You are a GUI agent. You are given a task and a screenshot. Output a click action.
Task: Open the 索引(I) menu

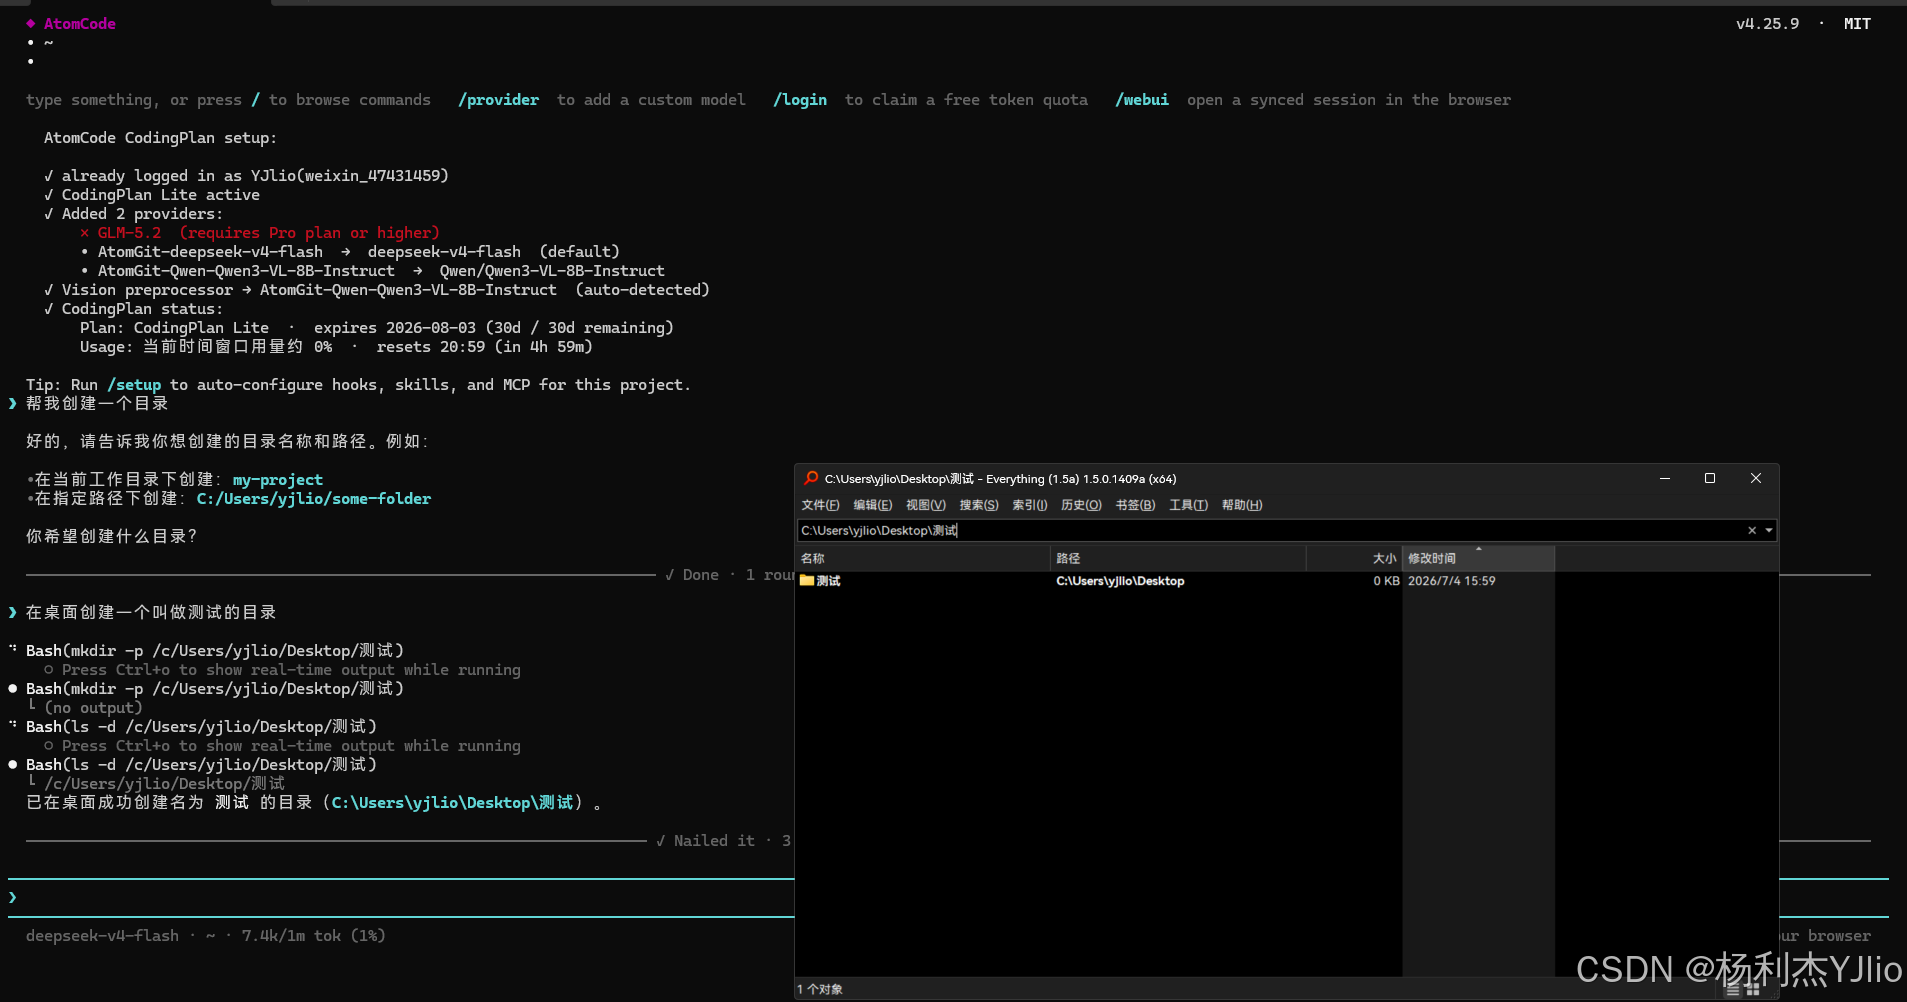1029,505
